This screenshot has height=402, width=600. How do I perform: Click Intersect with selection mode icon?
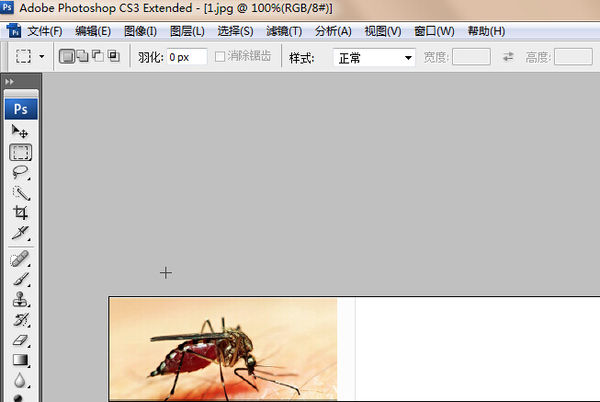tap(113, 56)
